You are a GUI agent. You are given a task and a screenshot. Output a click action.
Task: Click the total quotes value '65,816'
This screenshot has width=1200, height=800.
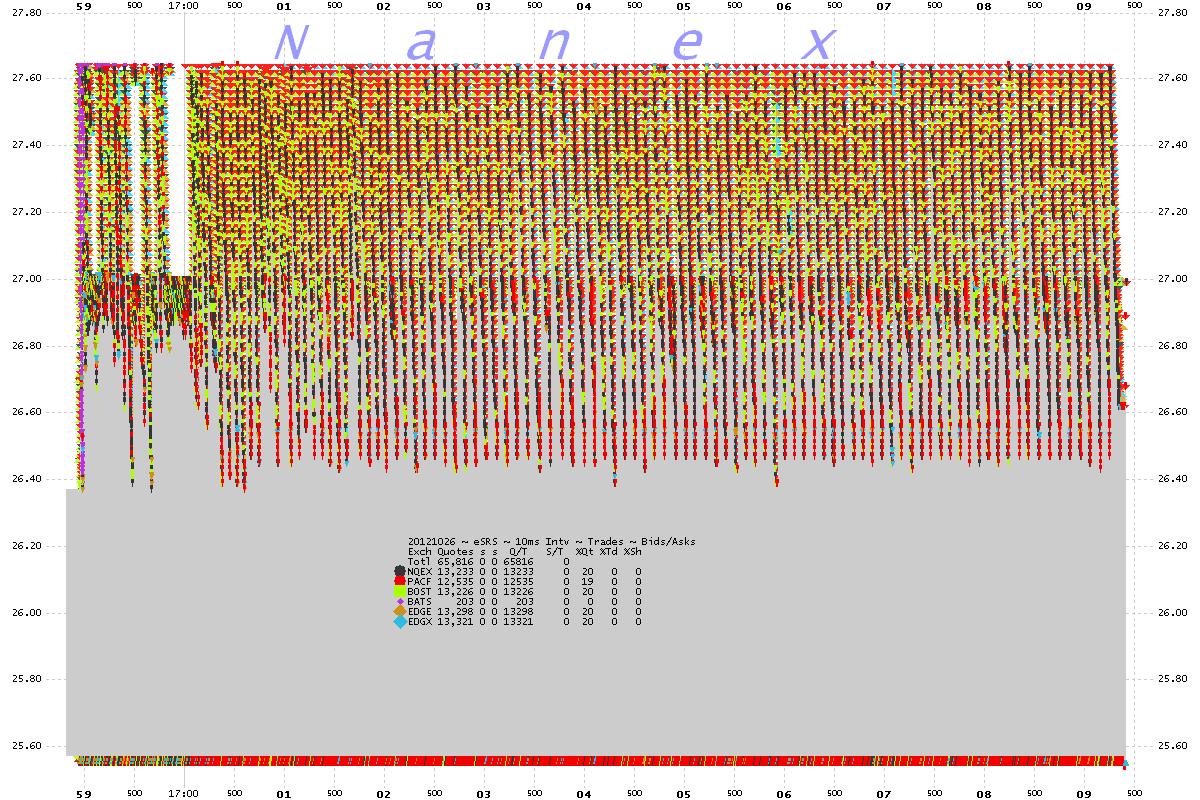[x=455, y=561]
